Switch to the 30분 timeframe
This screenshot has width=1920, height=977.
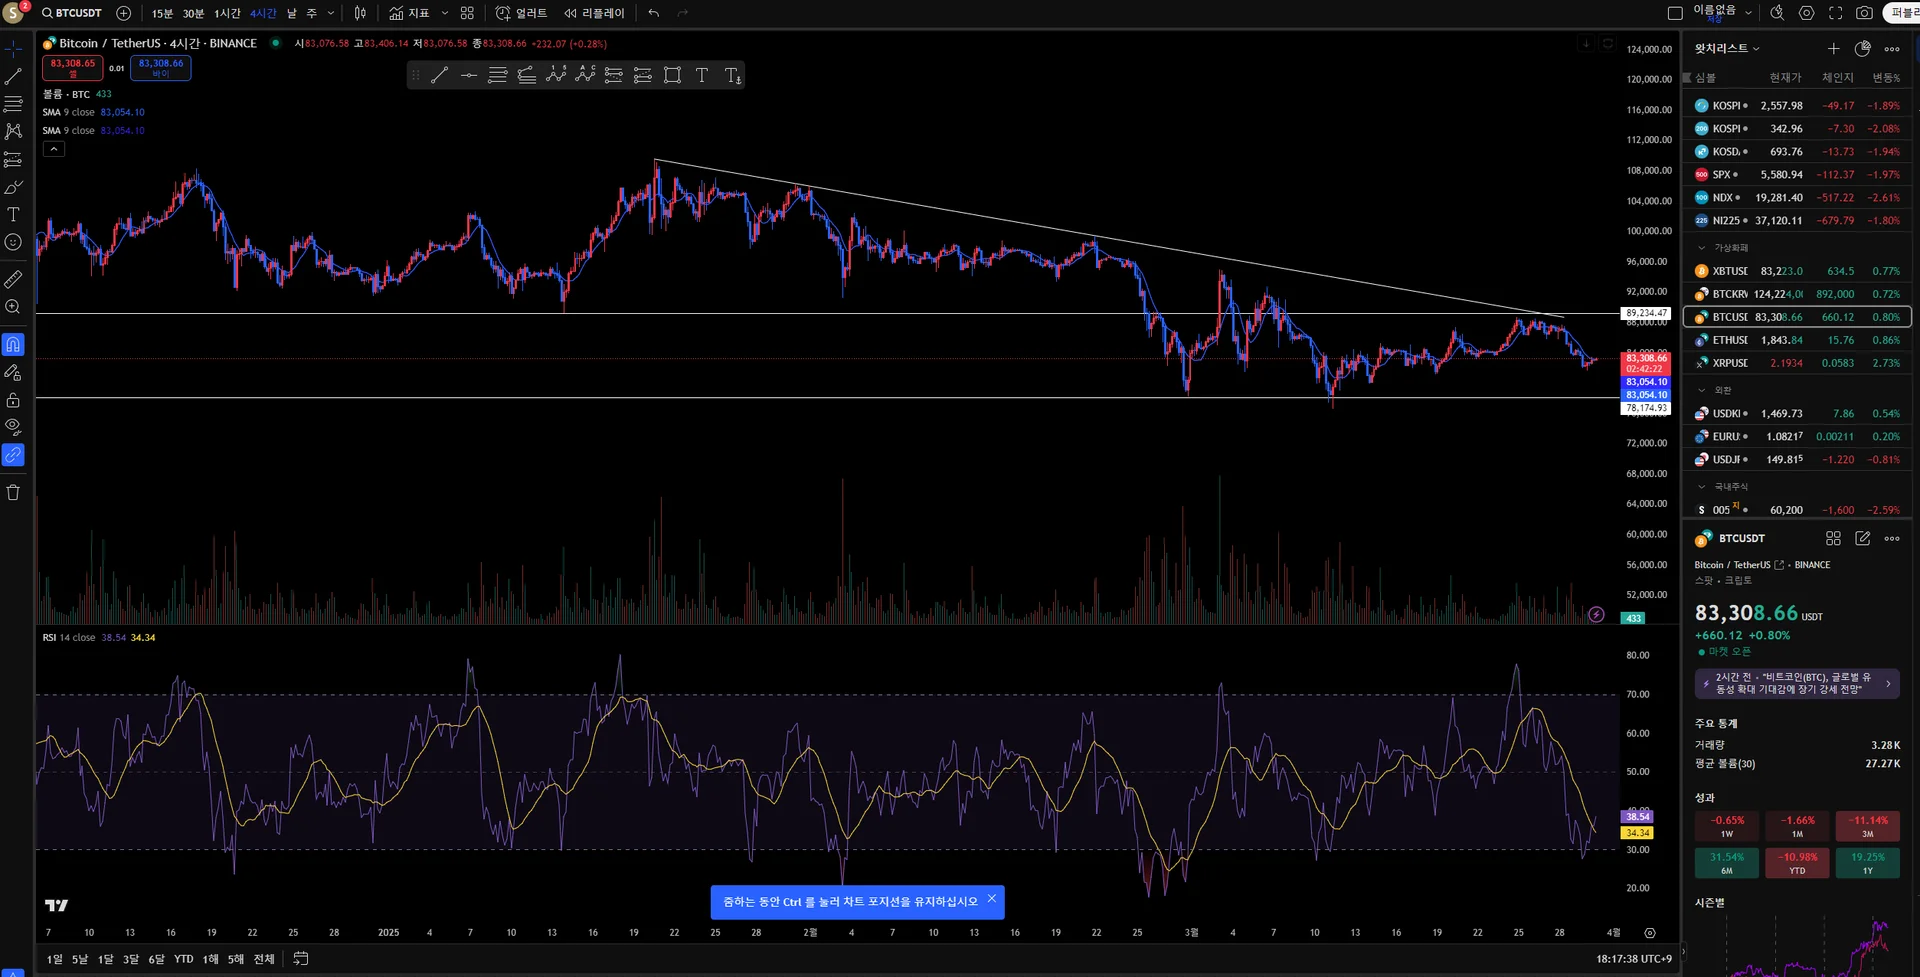tap(193, 13)
